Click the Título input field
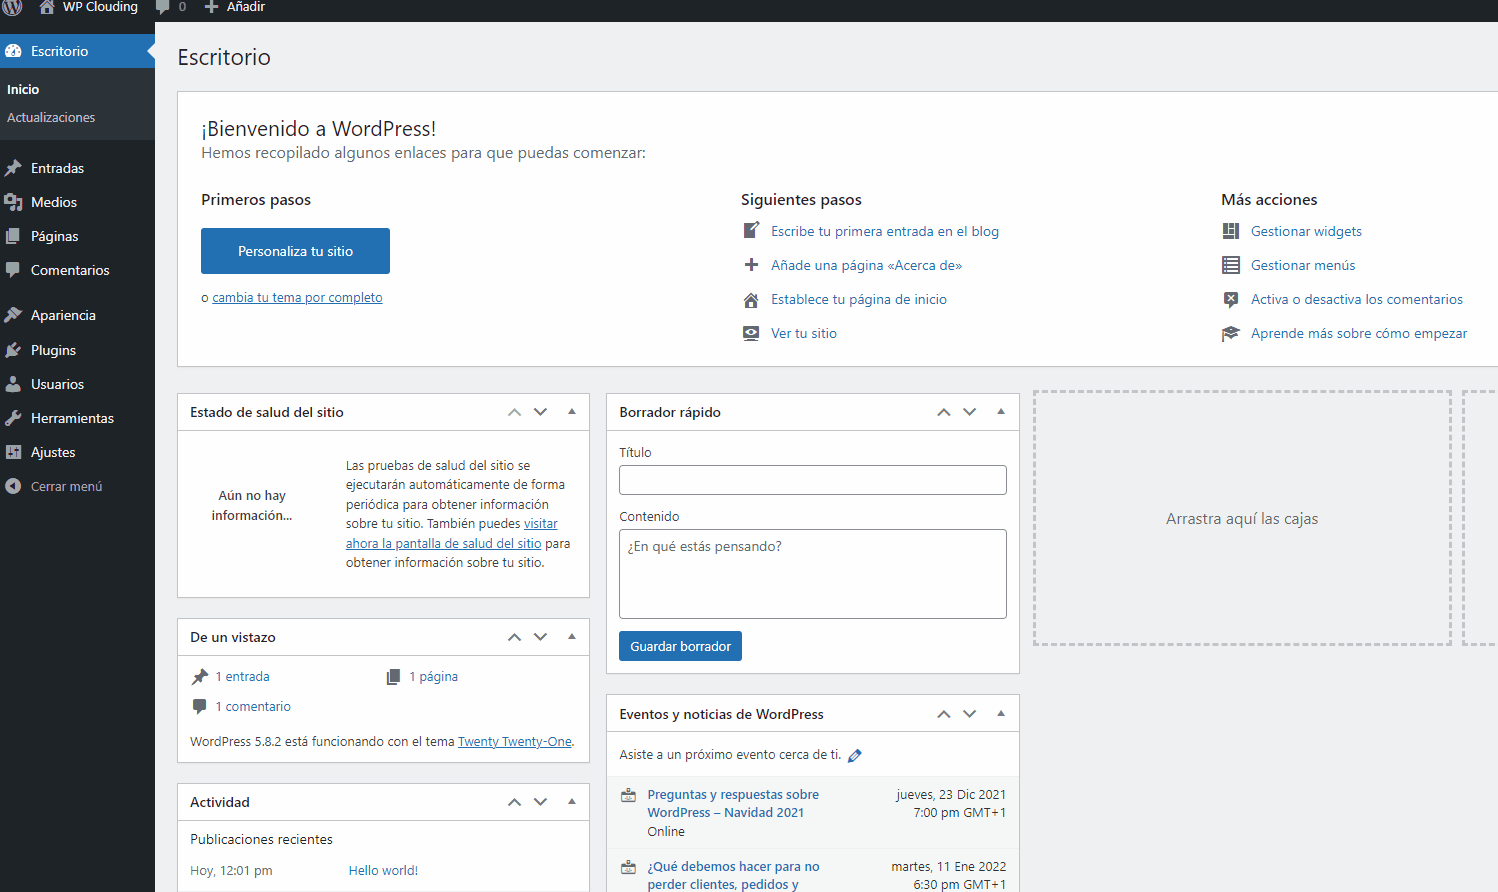Viewport: 1498px width, 892px height. 812,480
